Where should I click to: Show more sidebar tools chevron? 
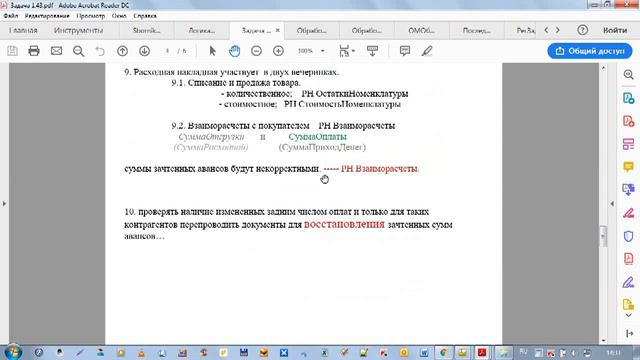(629, 316)
